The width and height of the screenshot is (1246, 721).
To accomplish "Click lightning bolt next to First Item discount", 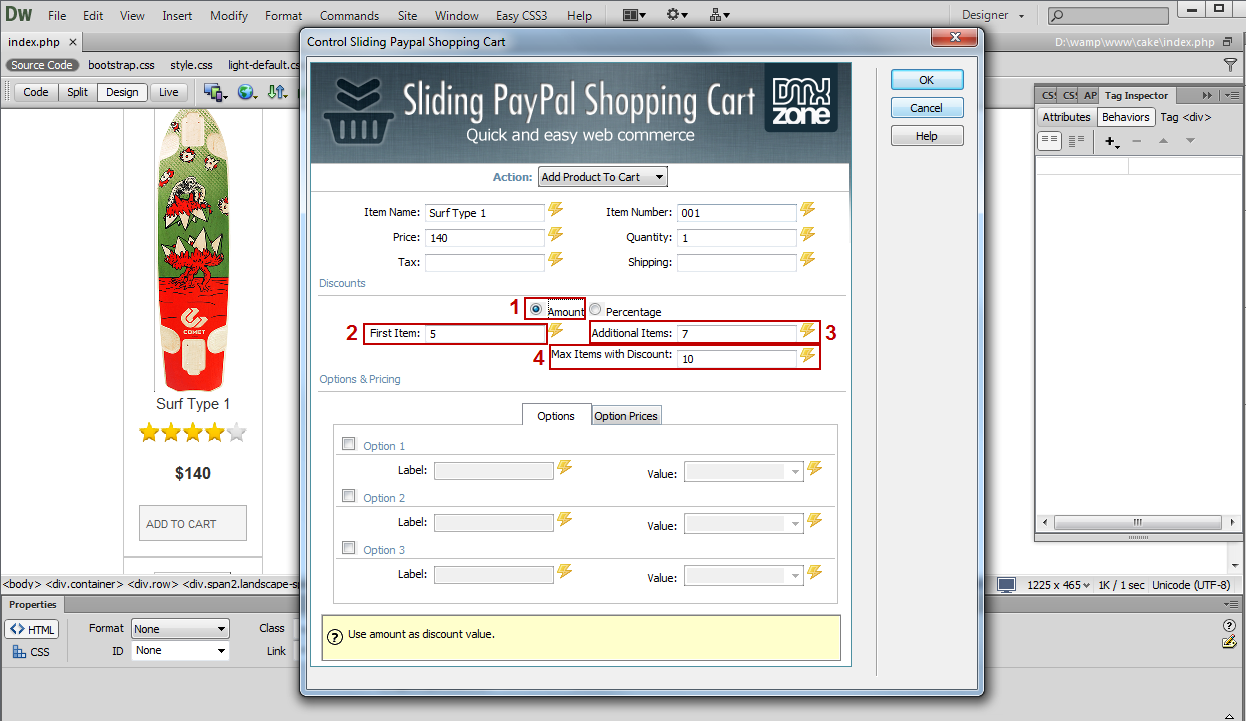I will (x=556, y=331).
